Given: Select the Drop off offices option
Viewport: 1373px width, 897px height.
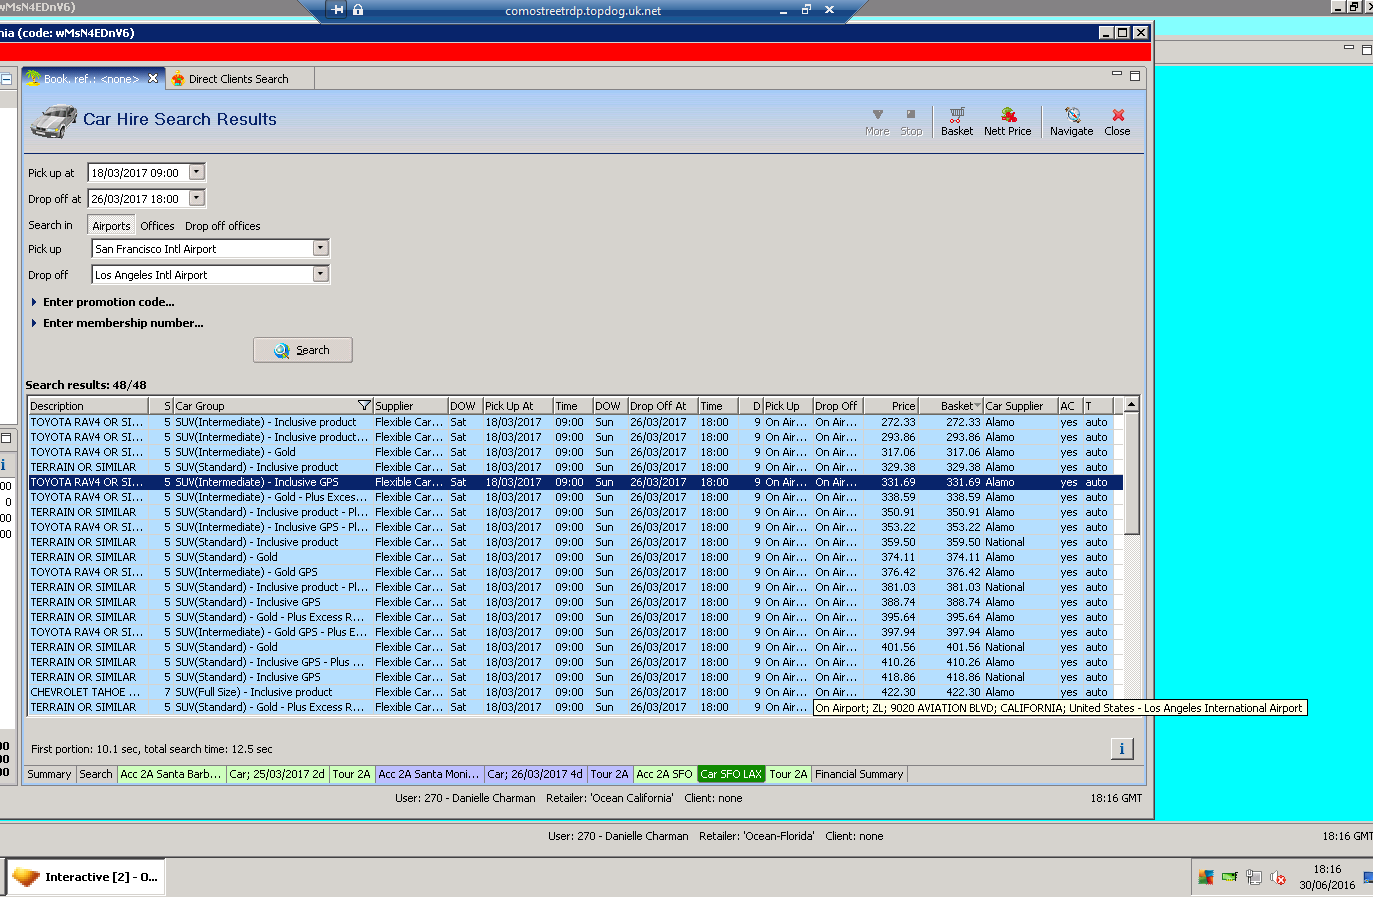Looking at the screenshot, I should [x=222, y=226].
